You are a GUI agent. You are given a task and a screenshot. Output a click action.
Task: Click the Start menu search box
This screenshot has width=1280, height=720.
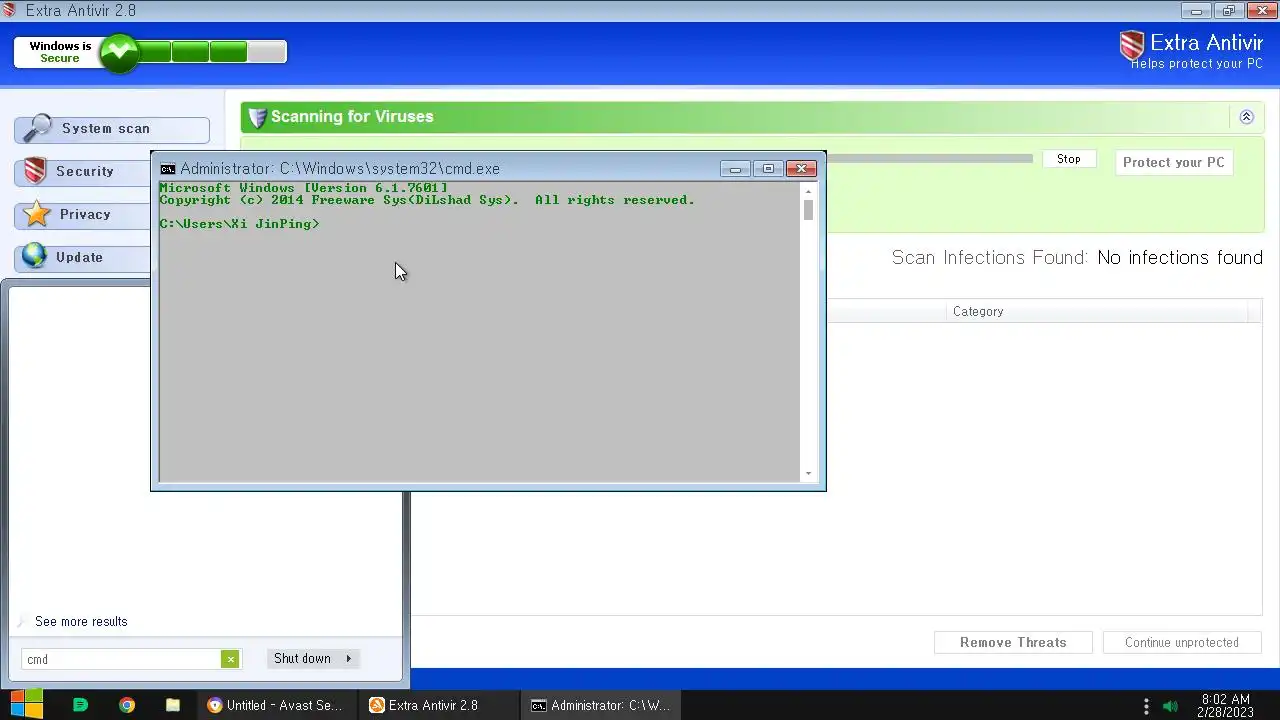click(122, 659)
